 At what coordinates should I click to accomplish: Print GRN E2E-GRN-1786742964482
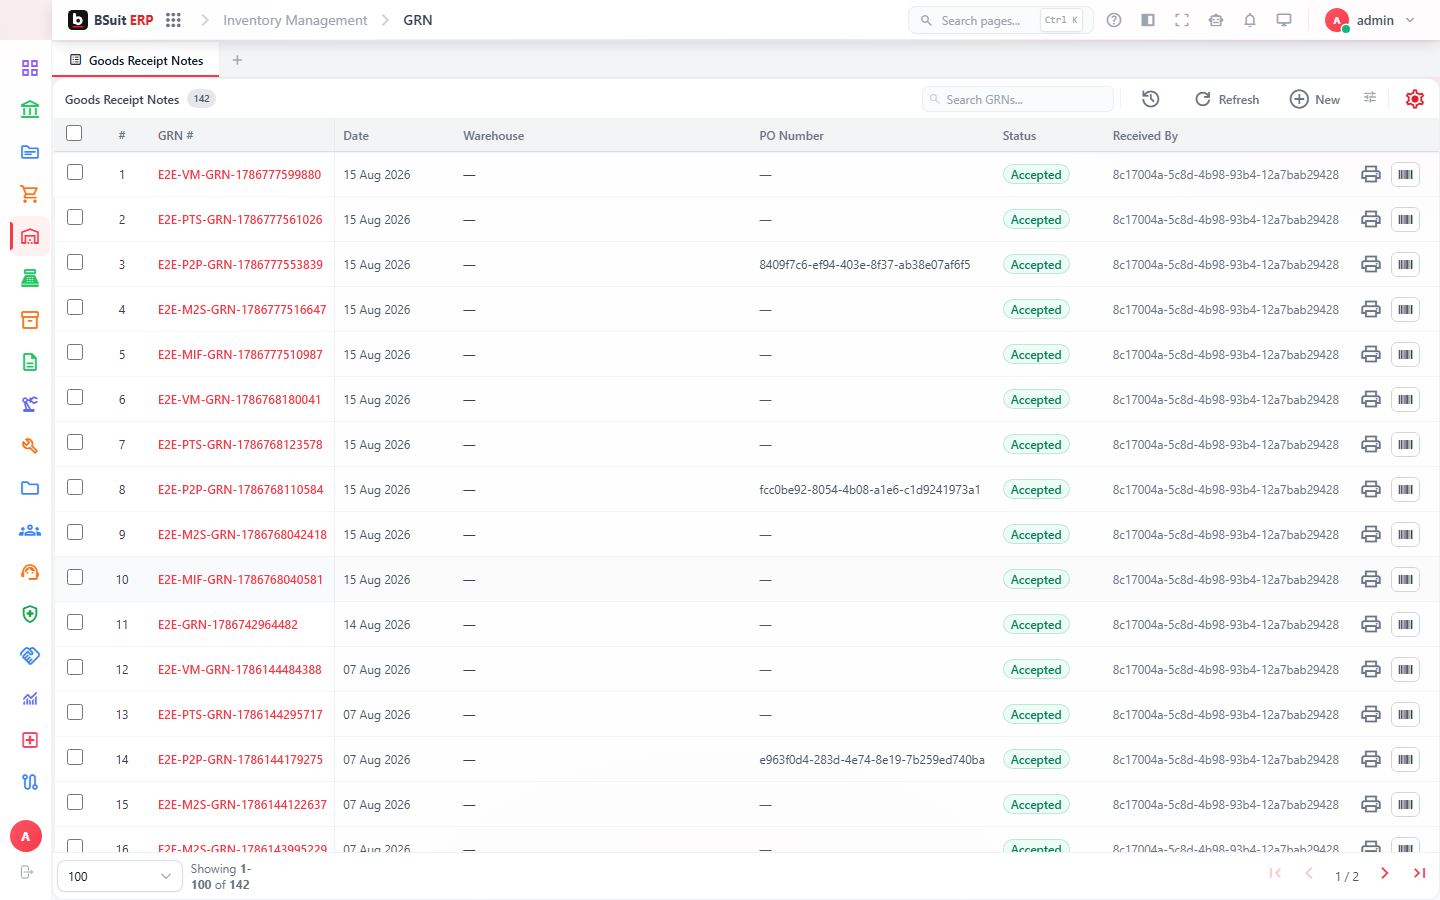pyautogui.click(x=1371, y=624)
